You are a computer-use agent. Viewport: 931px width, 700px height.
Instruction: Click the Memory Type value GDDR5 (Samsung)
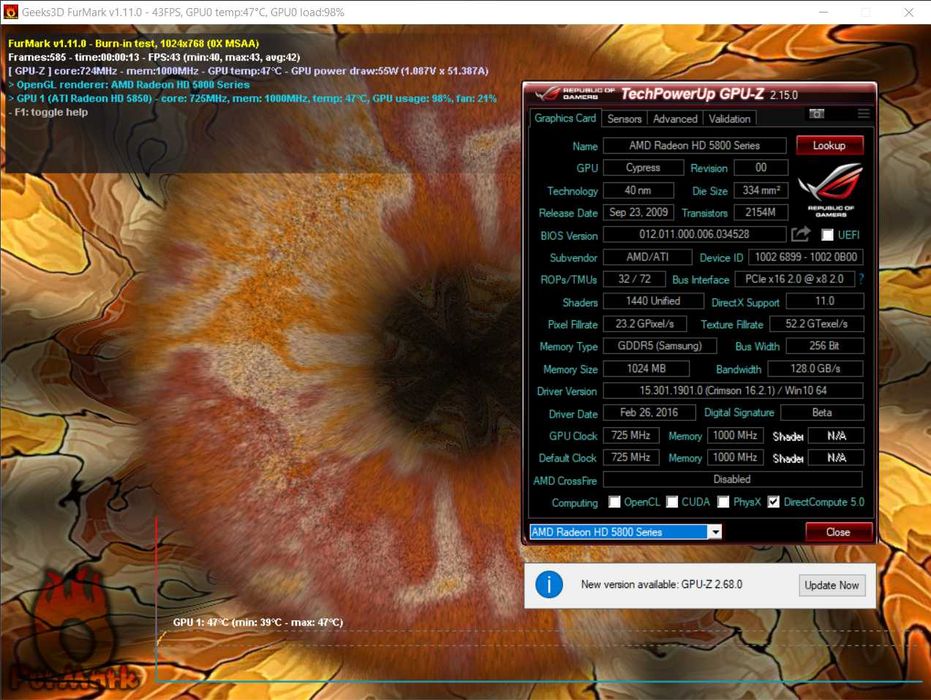tap(660, 346)
